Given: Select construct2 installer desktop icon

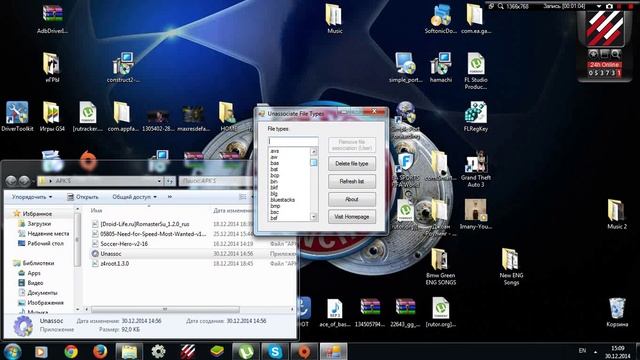Looking at the screenshot, I should click(x=123, y=68).
